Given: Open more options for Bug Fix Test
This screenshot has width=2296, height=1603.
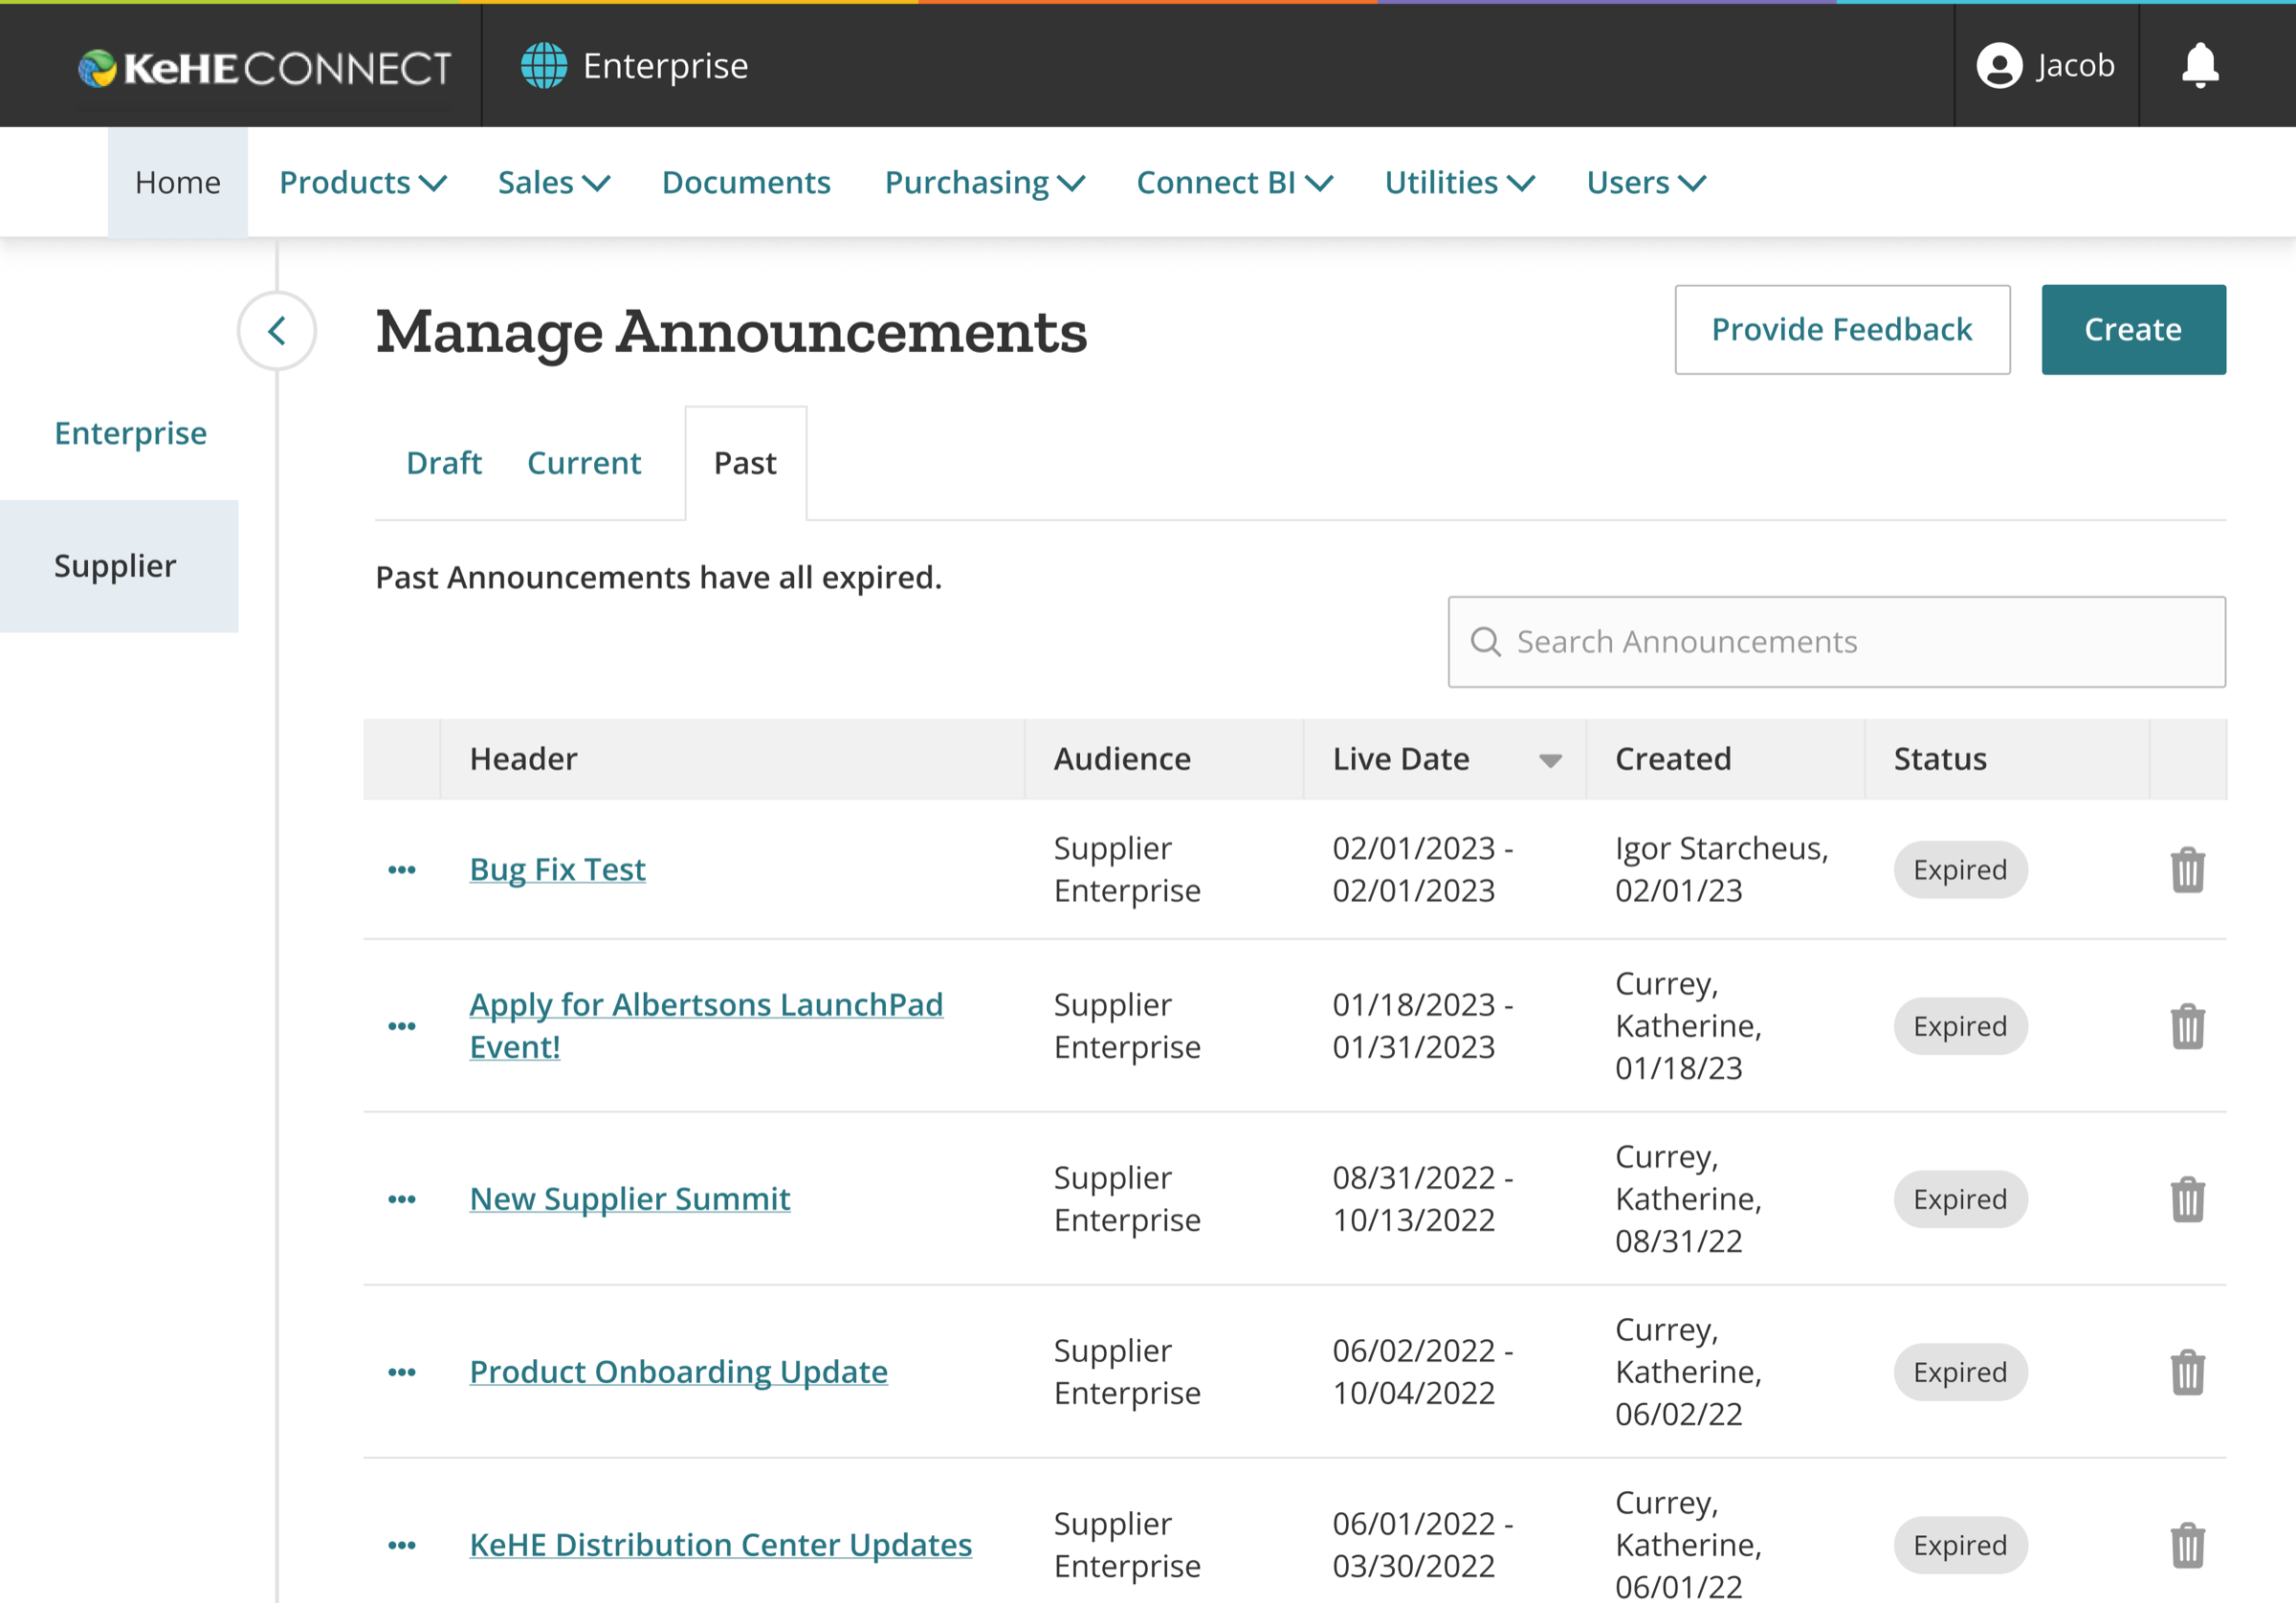Looking at the screenshot, I should point(402,870).
